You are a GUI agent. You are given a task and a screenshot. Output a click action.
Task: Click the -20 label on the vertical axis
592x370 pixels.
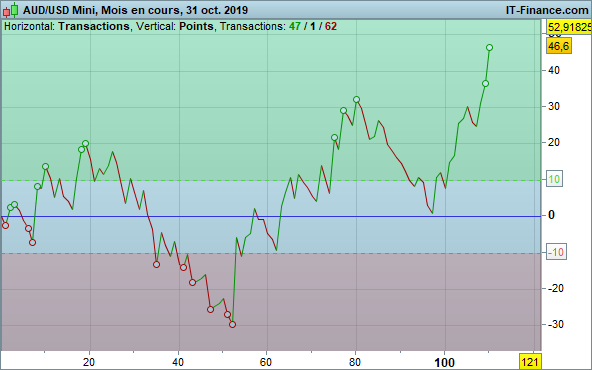[556, 288]
